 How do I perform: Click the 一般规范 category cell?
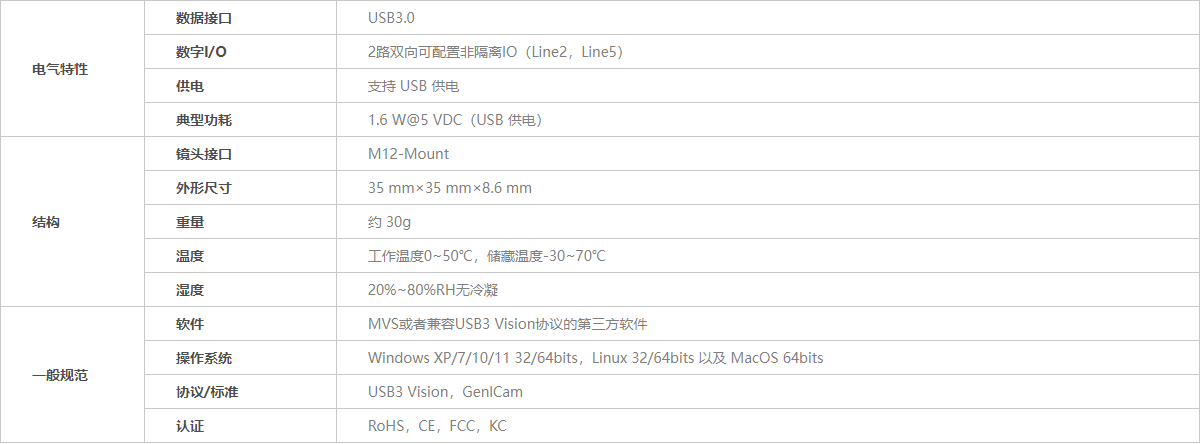60,375
